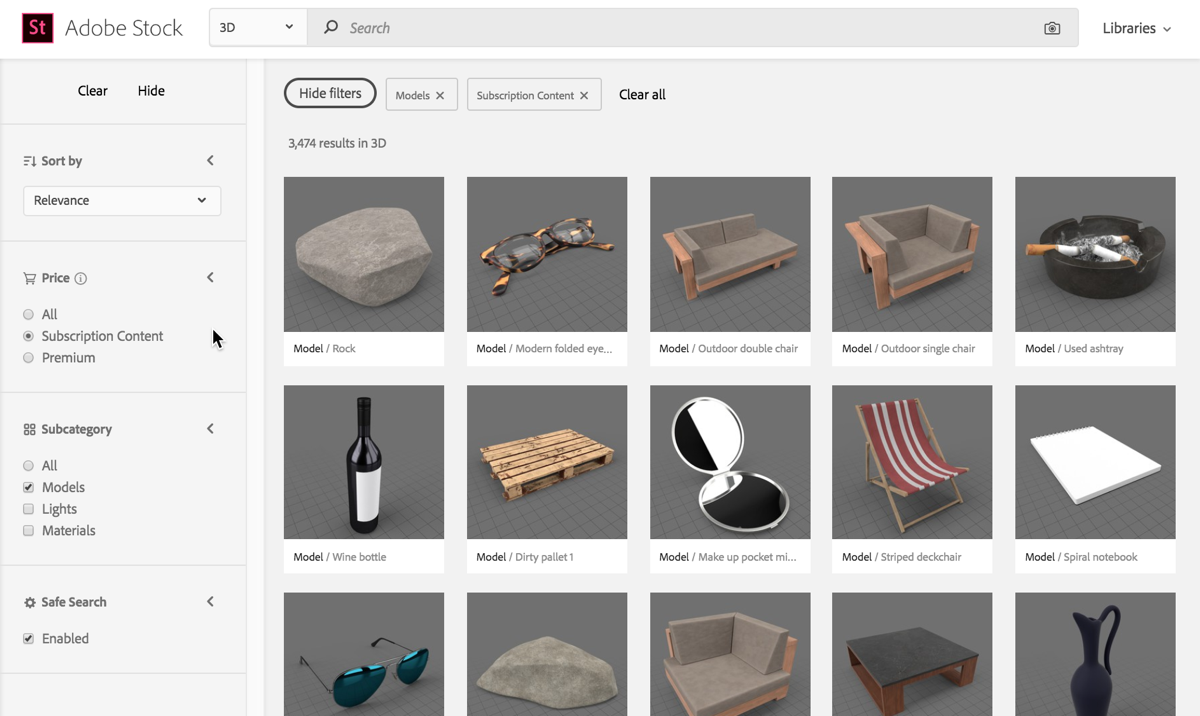The image size is (1200, 716).
Task: Click the Clear all link
Action: 642,95
